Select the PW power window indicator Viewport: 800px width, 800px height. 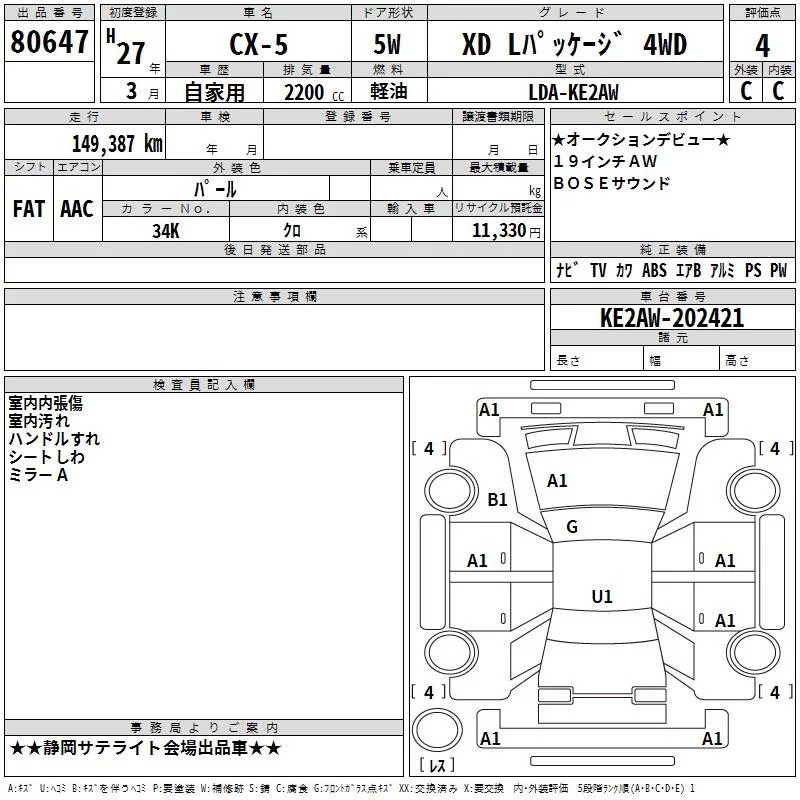[778, 270]
